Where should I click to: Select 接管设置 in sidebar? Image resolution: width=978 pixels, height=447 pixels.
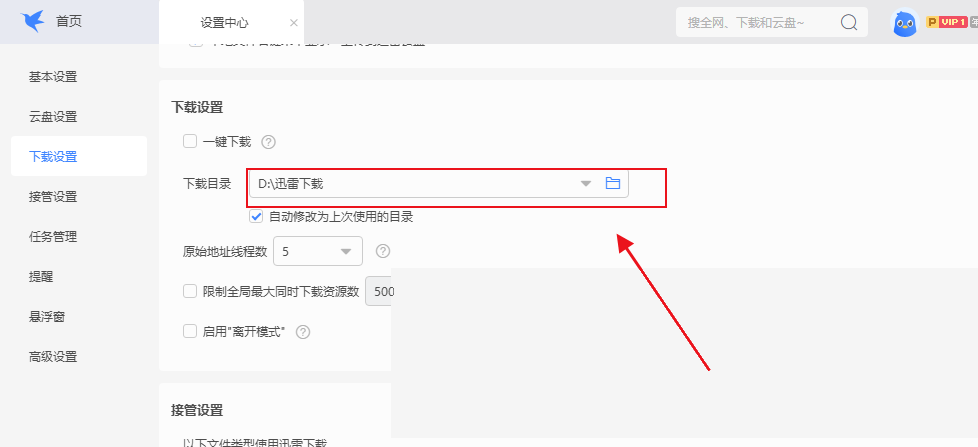click(53, 197)
